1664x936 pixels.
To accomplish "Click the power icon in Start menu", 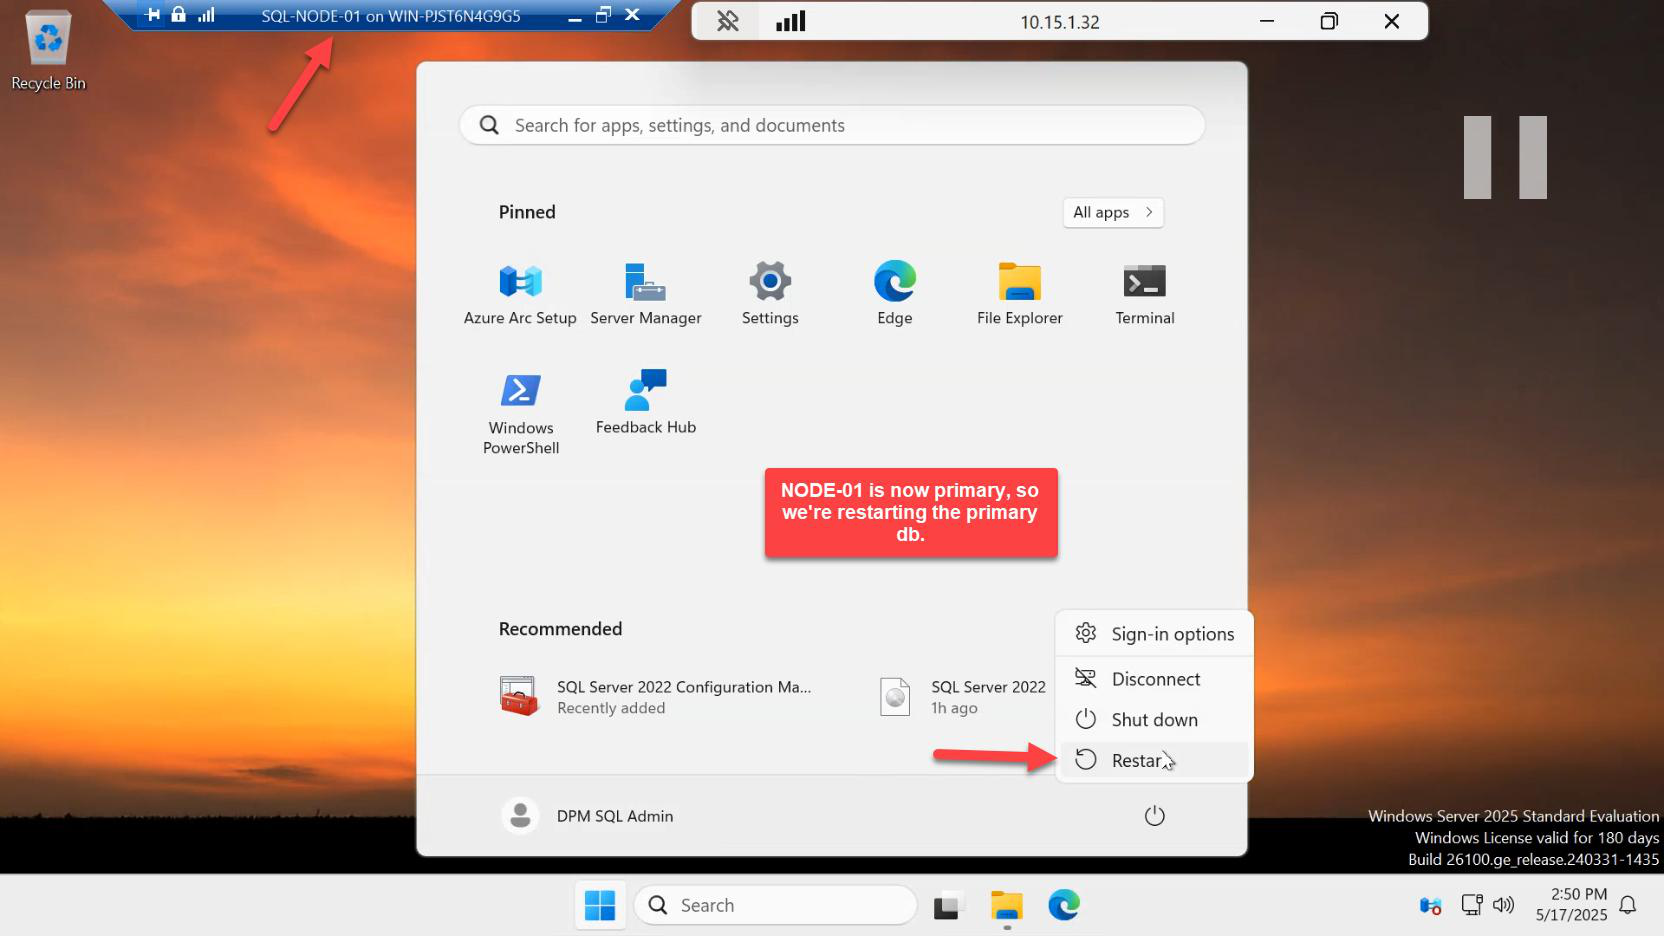I will [x=1154, y=816].
